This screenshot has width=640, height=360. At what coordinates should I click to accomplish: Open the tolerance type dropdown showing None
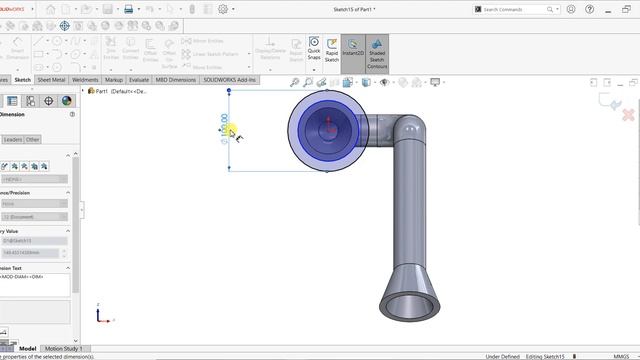point(34,204)
